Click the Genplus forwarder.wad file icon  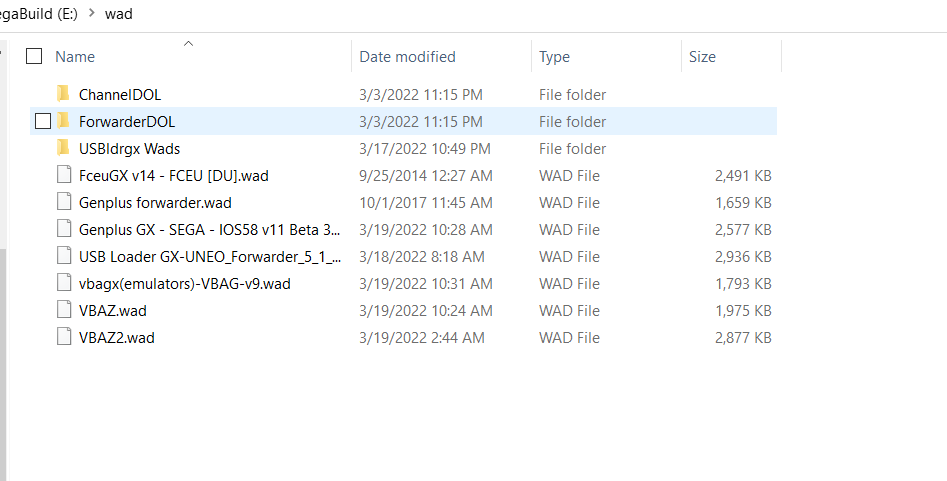64,202
